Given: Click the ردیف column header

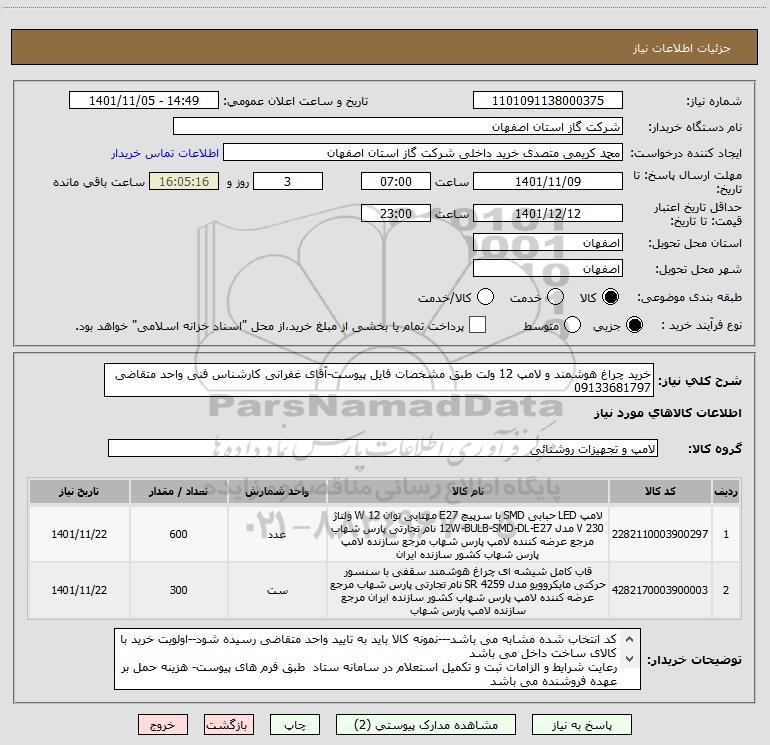Looking at the screenshot, I should click(726, 491).
